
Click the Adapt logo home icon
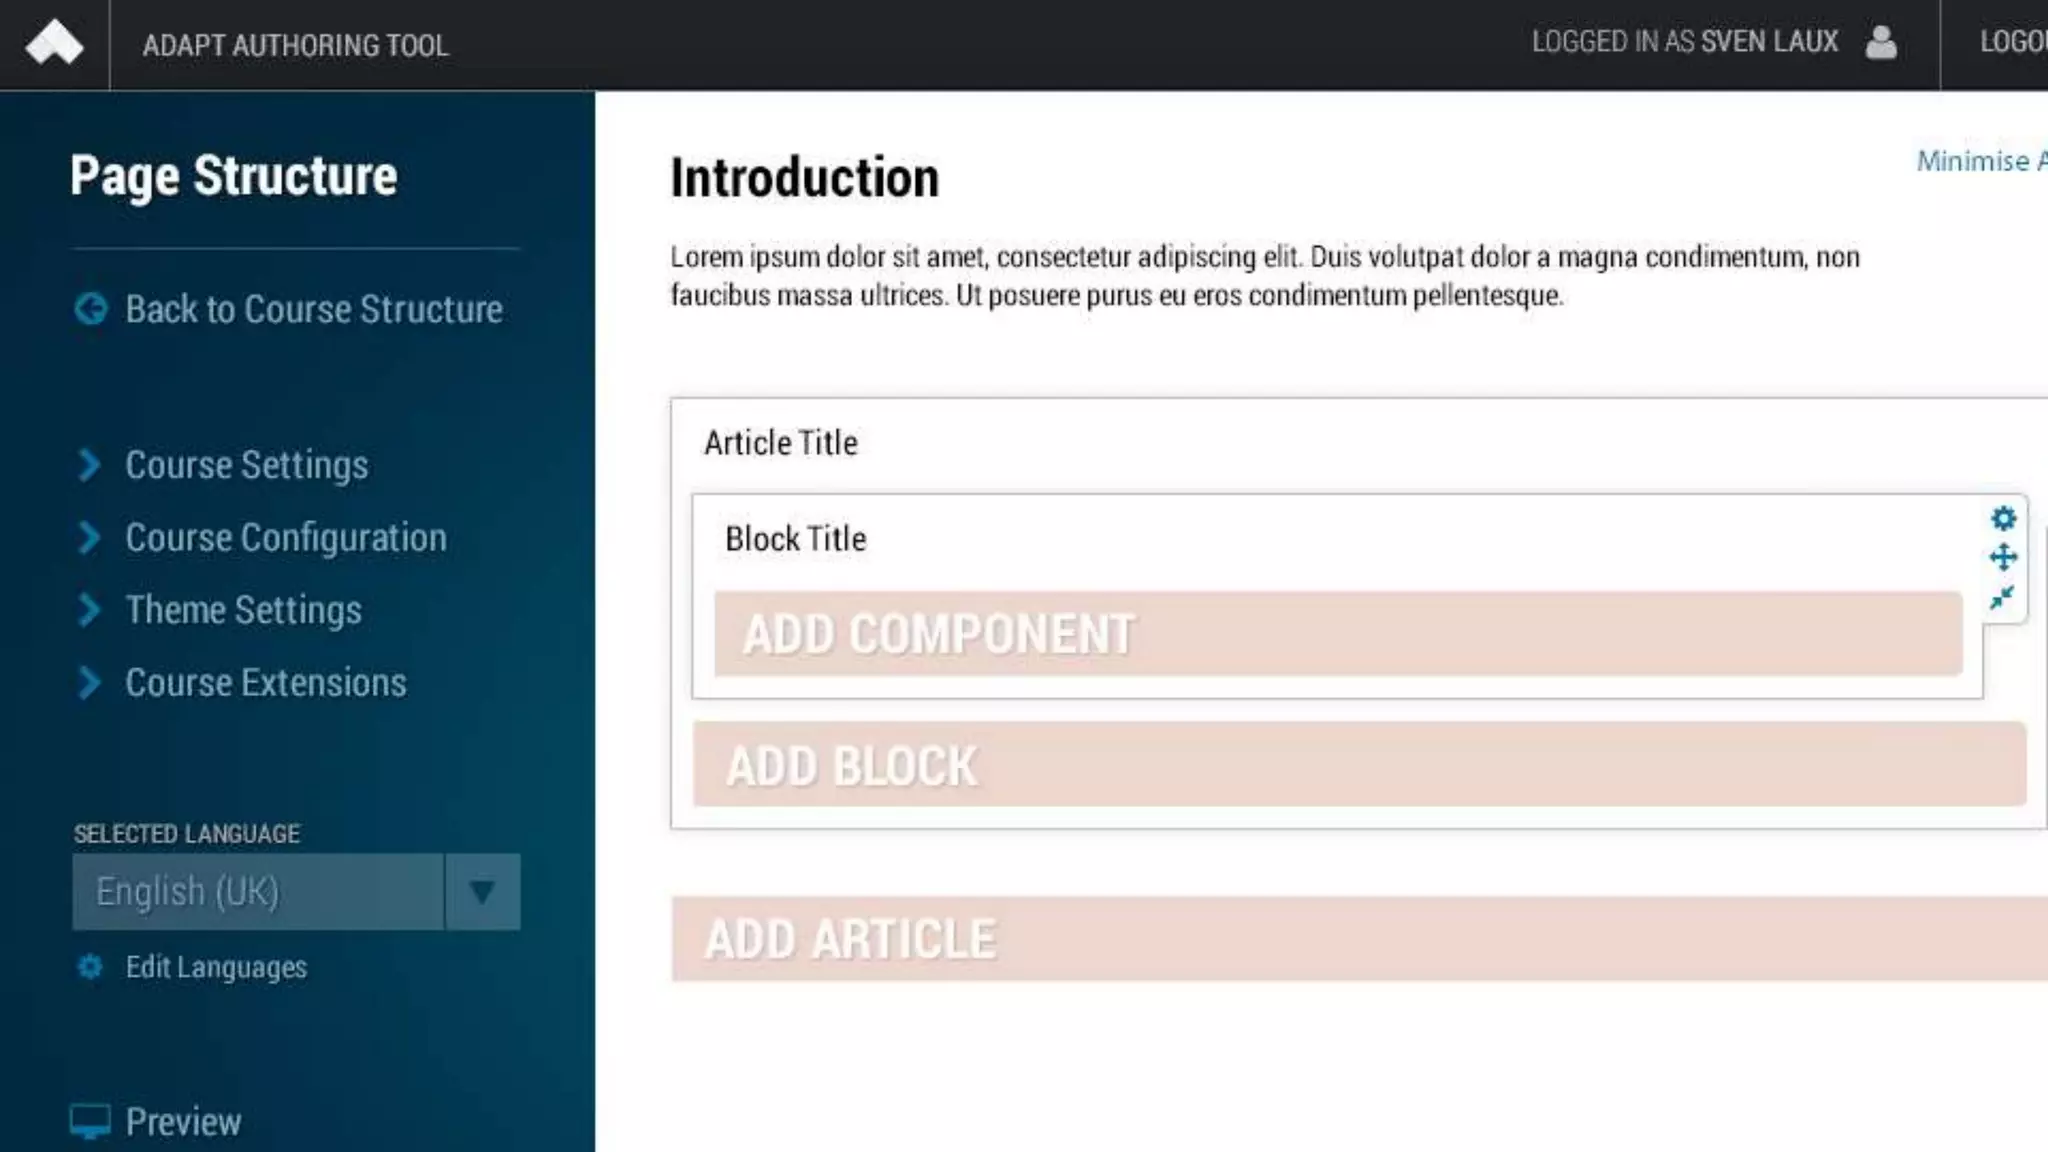click(x=54, y=44)
